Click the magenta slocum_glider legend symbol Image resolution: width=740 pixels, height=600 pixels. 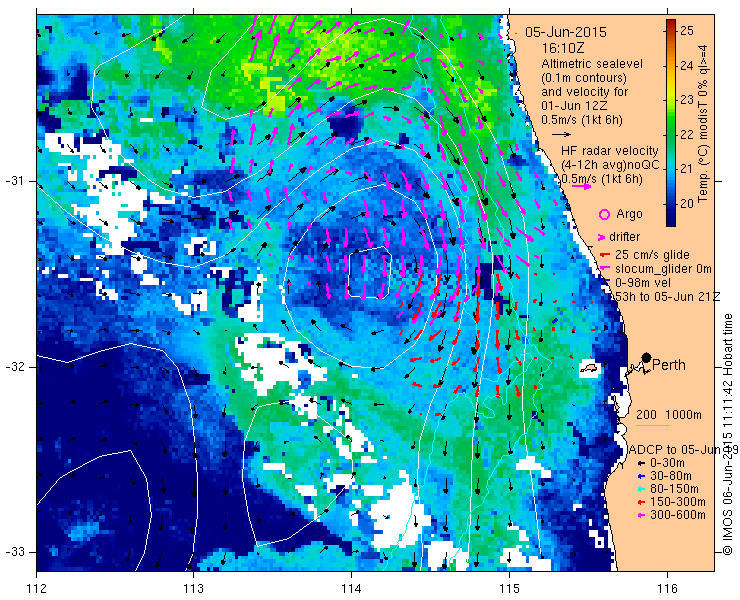(605, 268)
